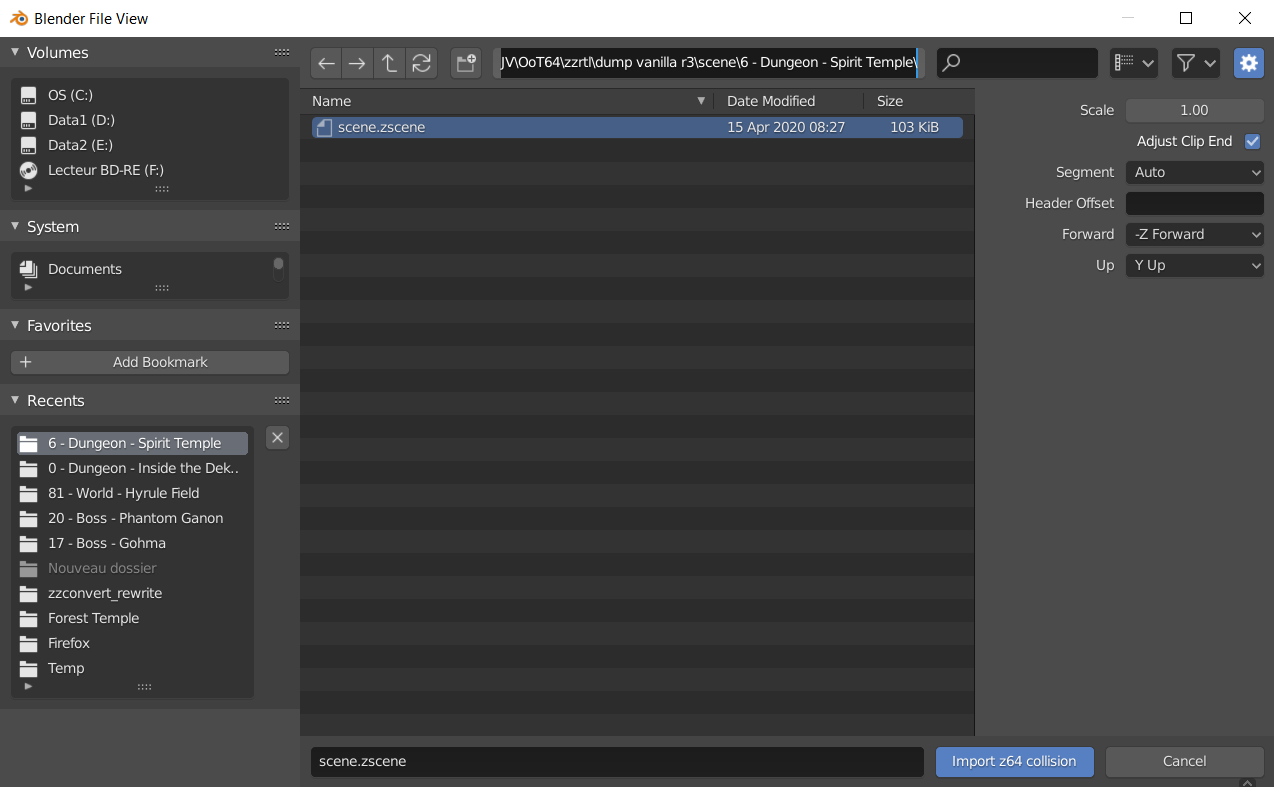Refresh the file list
The image size is (1274, 787).
(x=421, y=63)
